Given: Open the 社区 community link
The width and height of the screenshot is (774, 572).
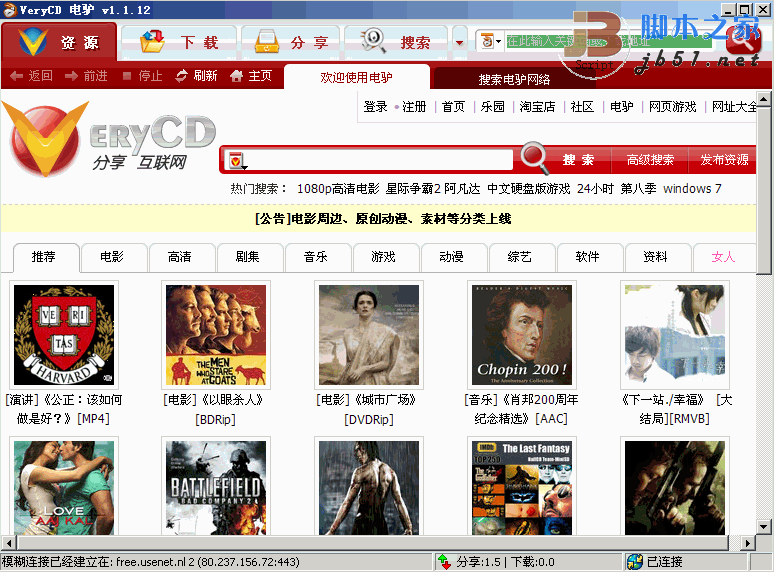Looking at the screenshot, I should (582, 107).
